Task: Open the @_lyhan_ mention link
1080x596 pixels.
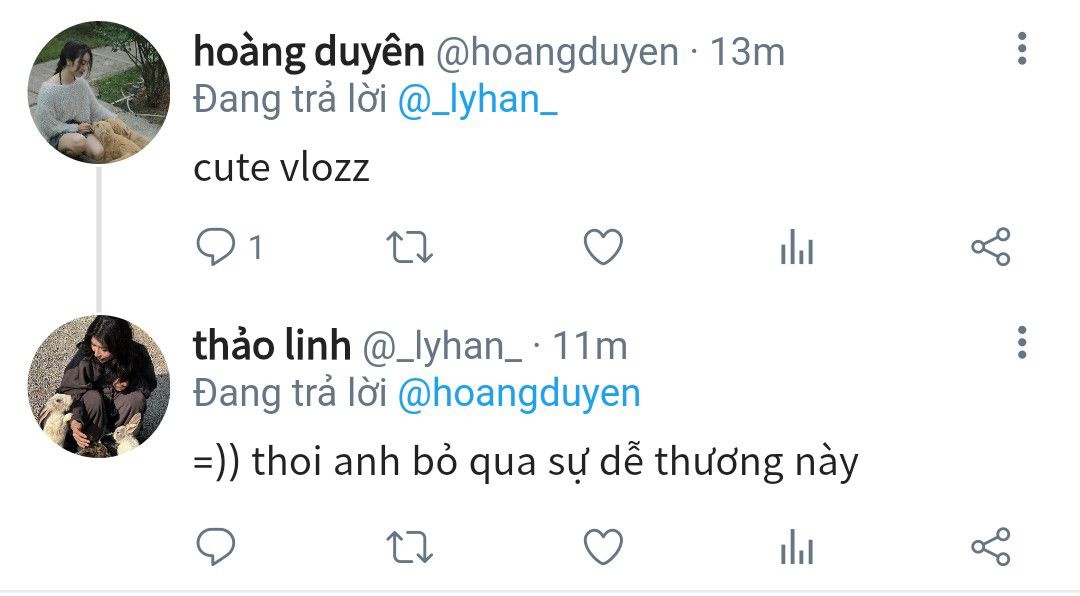Action: tap(477, 101)
